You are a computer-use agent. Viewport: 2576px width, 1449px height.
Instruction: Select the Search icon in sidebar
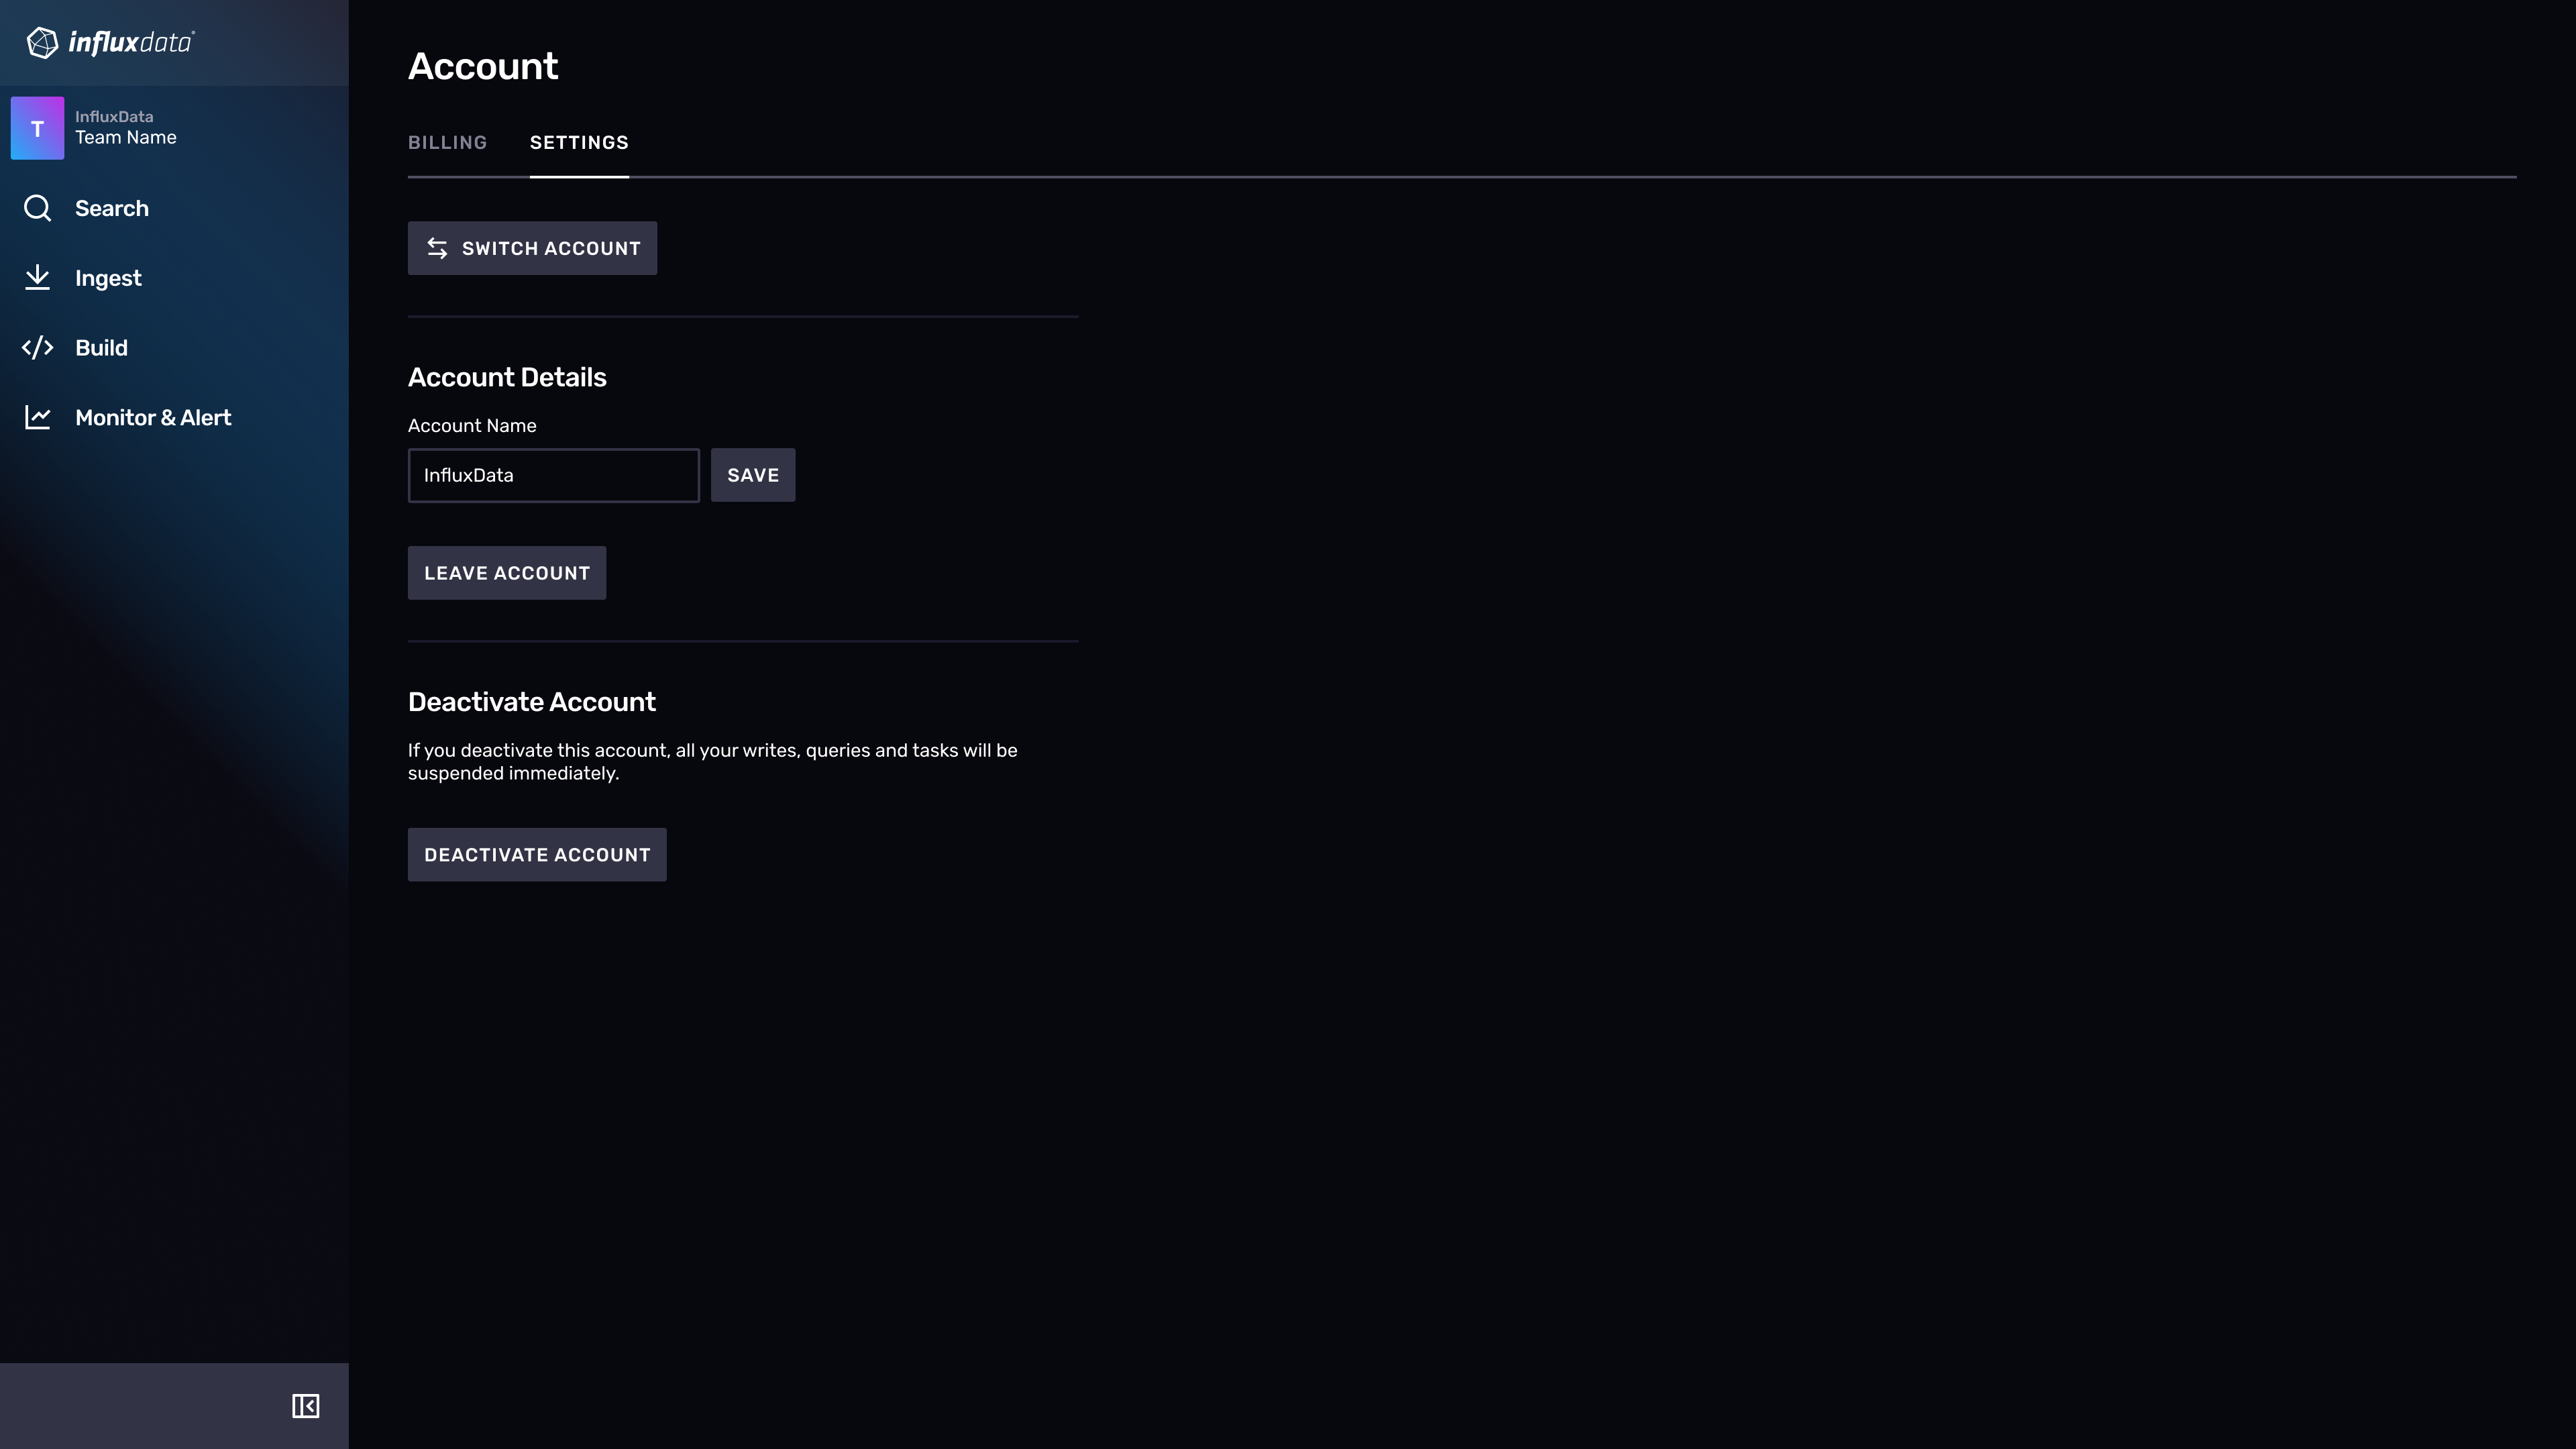[x=38, y=208]
